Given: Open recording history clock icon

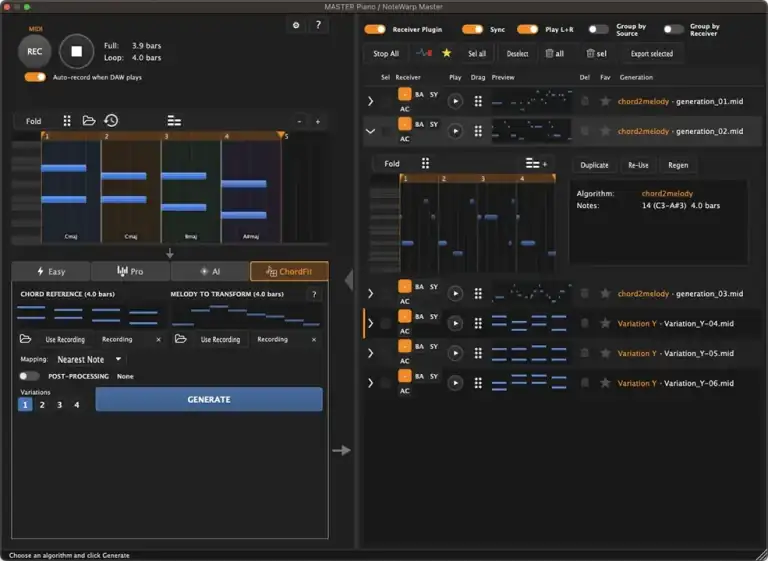Looking at the screenshot, I should 111,121.
